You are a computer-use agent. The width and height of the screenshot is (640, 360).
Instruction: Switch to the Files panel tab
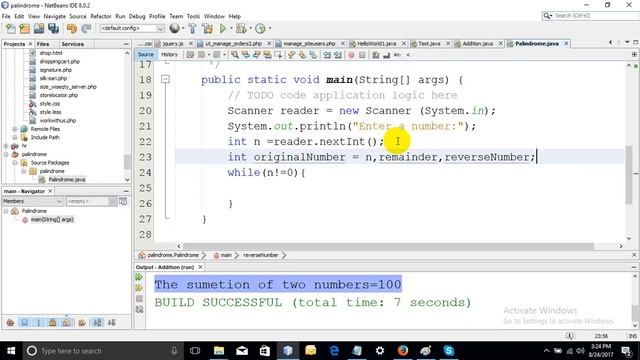click(43, 44)
